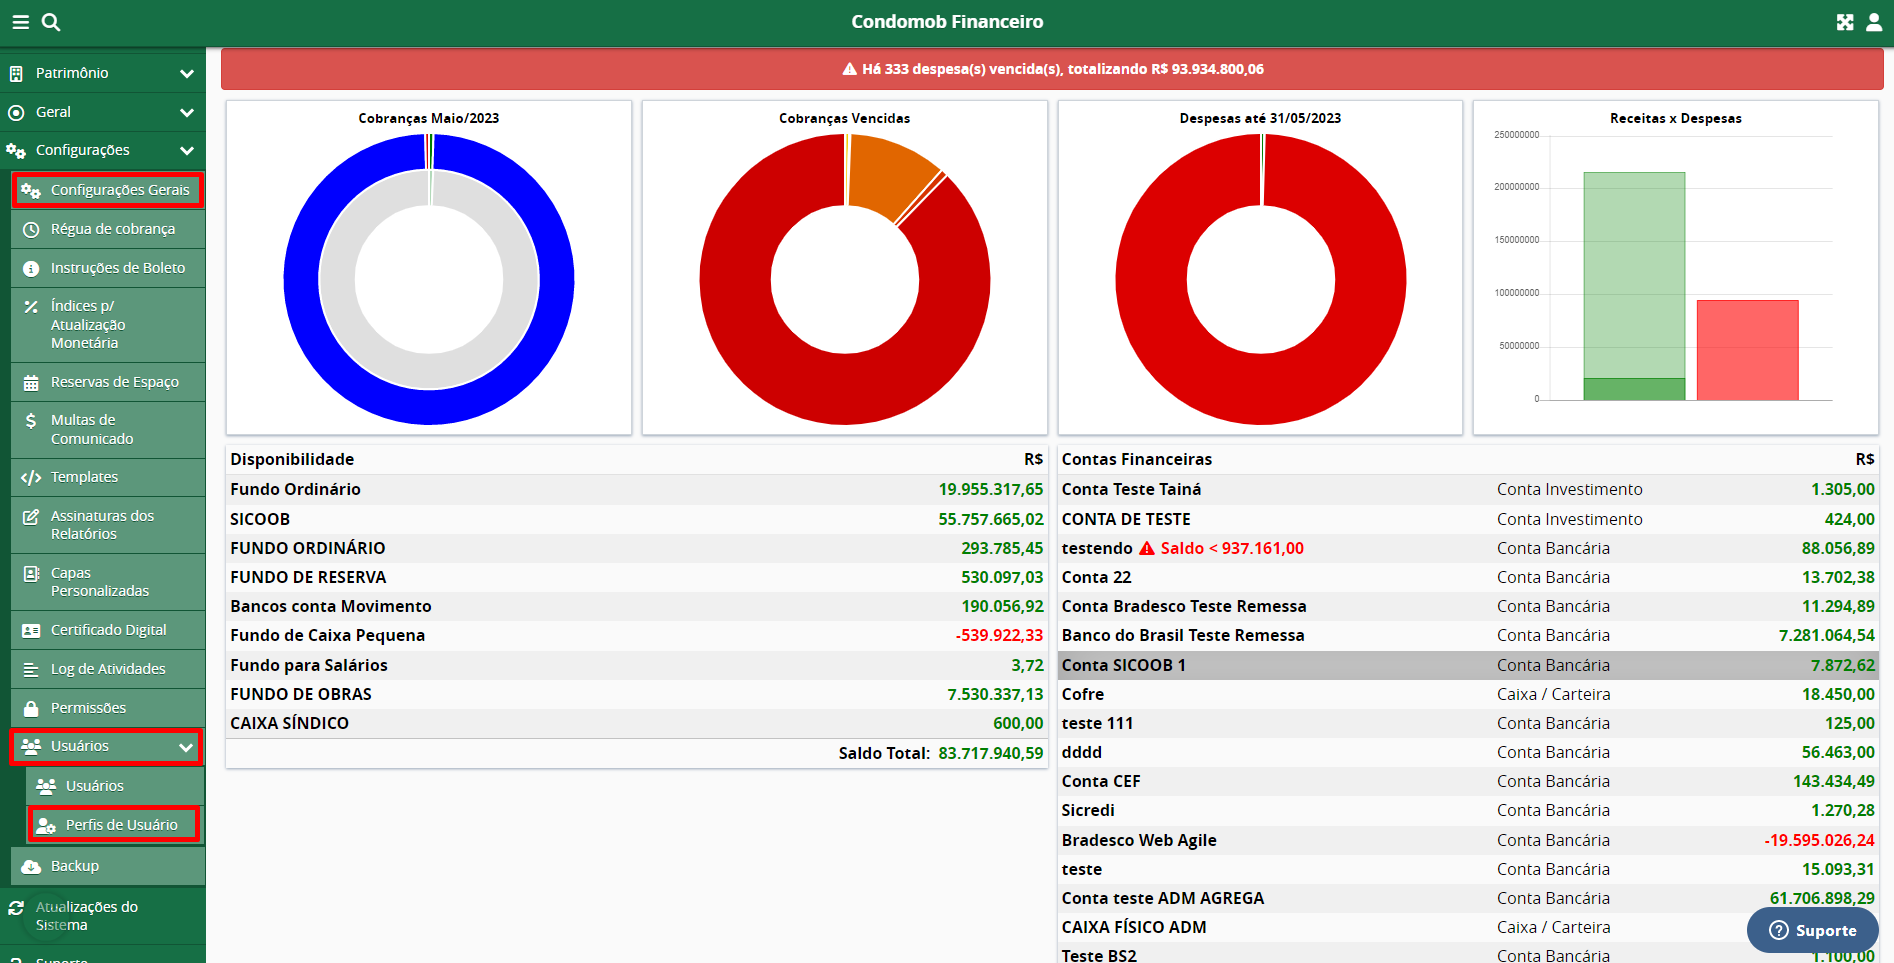Viewport: 1894px width, 963px height.
Task: Click the Permissões lock icon
Action: tap(31, 708)
